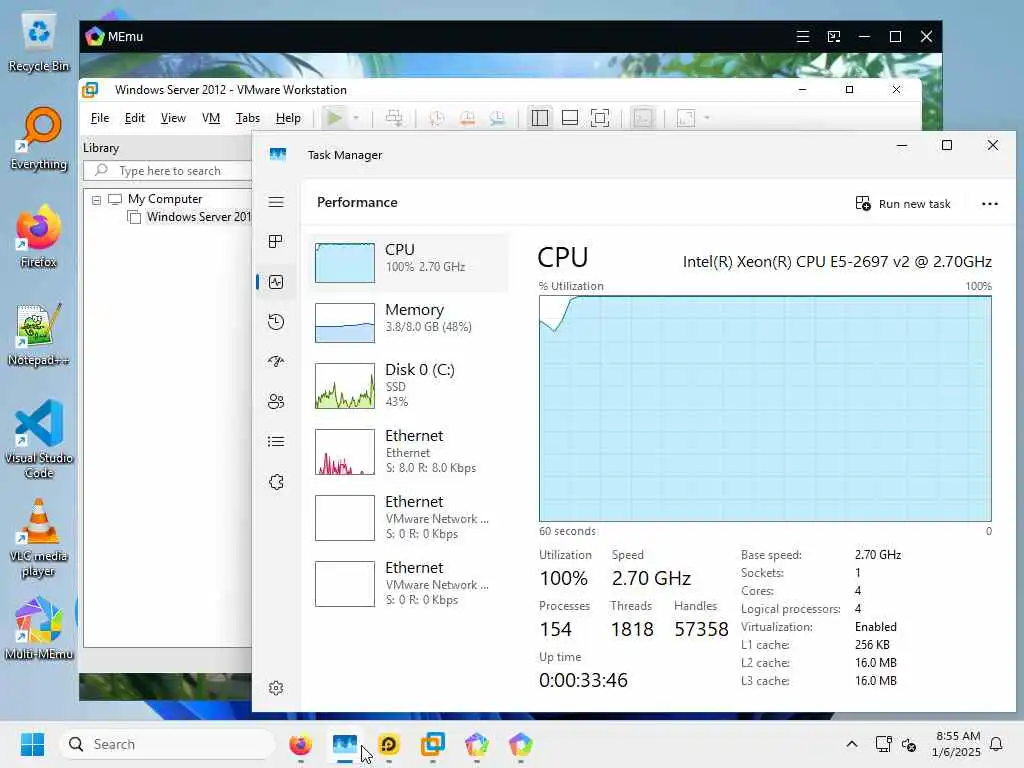Open Firefox from taskbar
This screenshot has height=768, width=1024.
tap(300, 744)
